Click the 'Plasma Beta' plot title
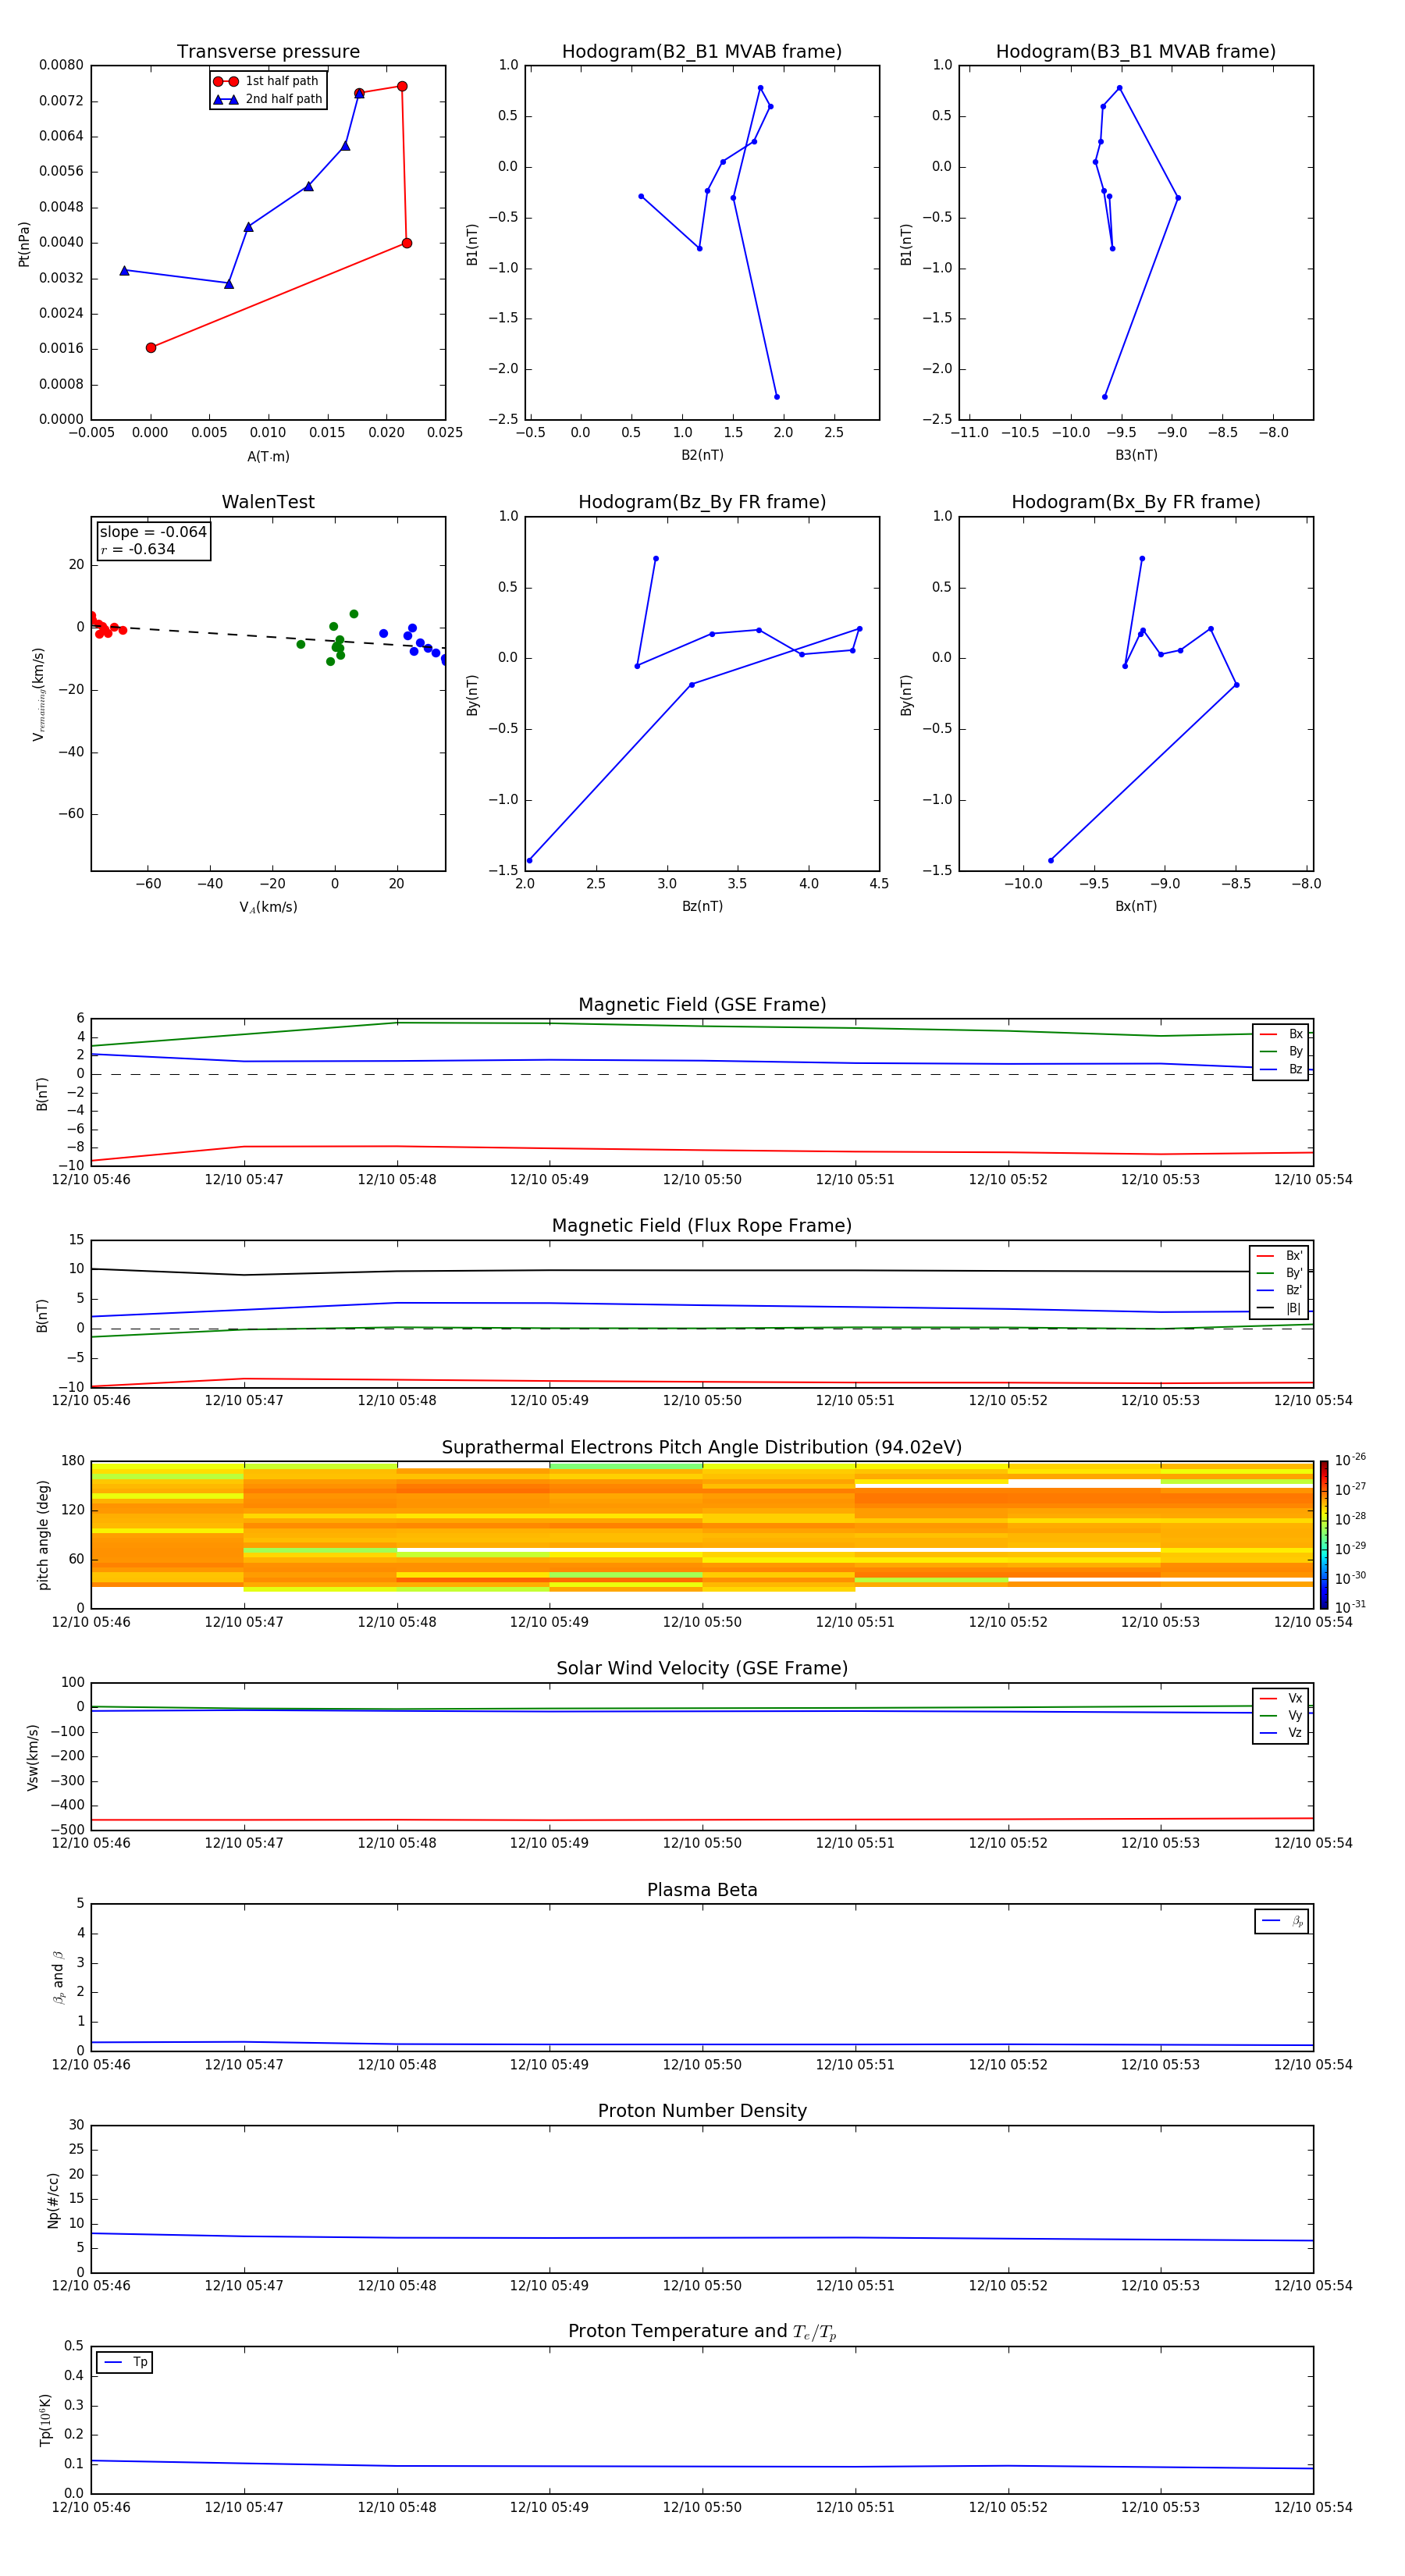Screen dimensions: 1405x2576 pyautogui.click(x=702, y=1890)
